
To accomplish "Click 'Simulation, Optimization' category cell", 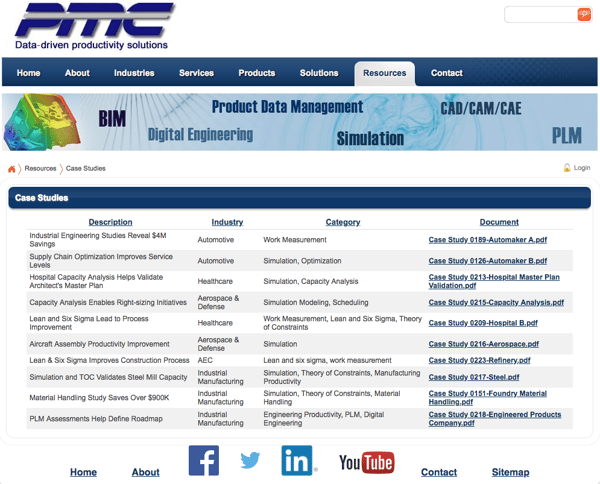I will 302,261.
